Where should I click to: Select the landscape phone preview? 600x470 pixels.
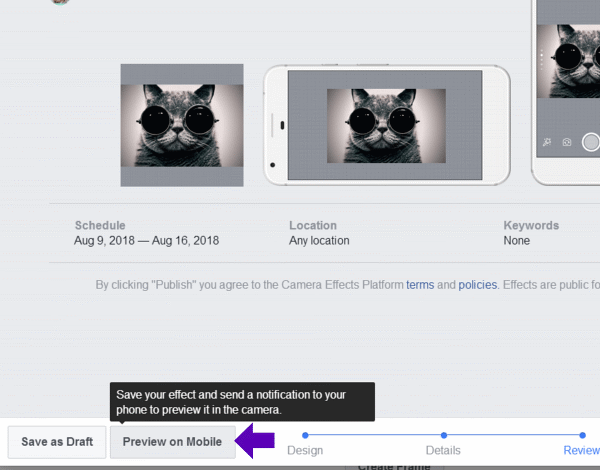pos(386,125)
